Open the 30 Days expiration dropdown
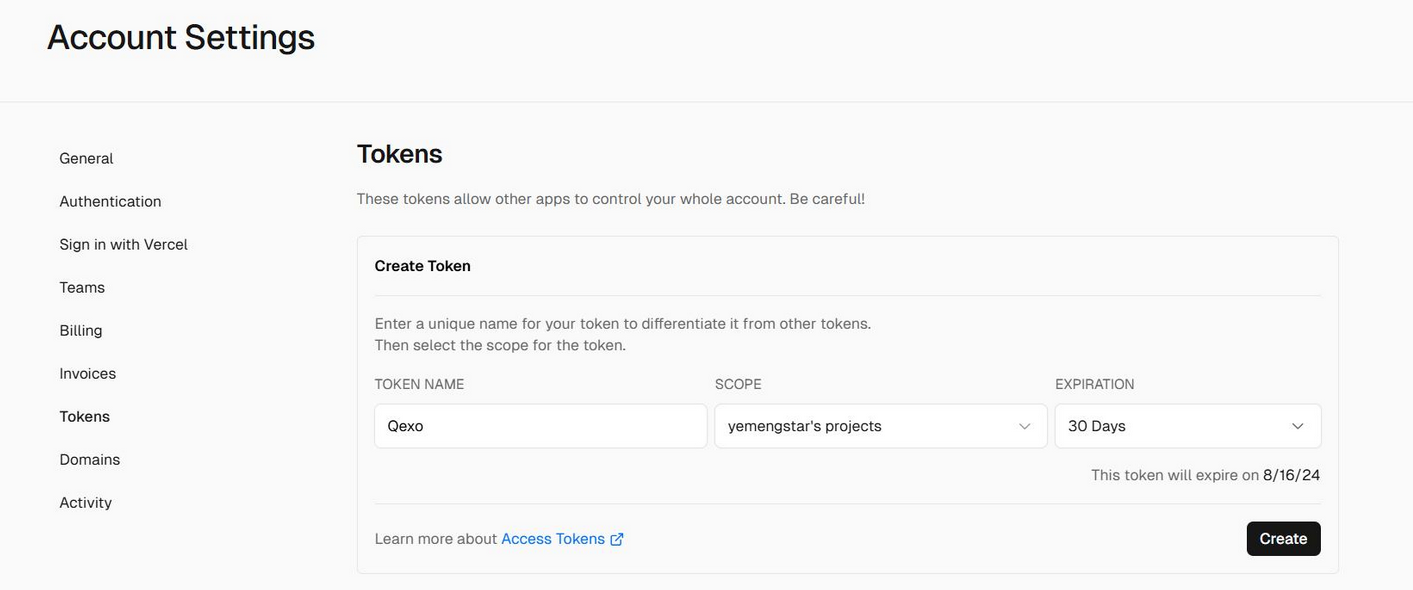This screenshot has height=590, width=1413. coord(1188,426)
